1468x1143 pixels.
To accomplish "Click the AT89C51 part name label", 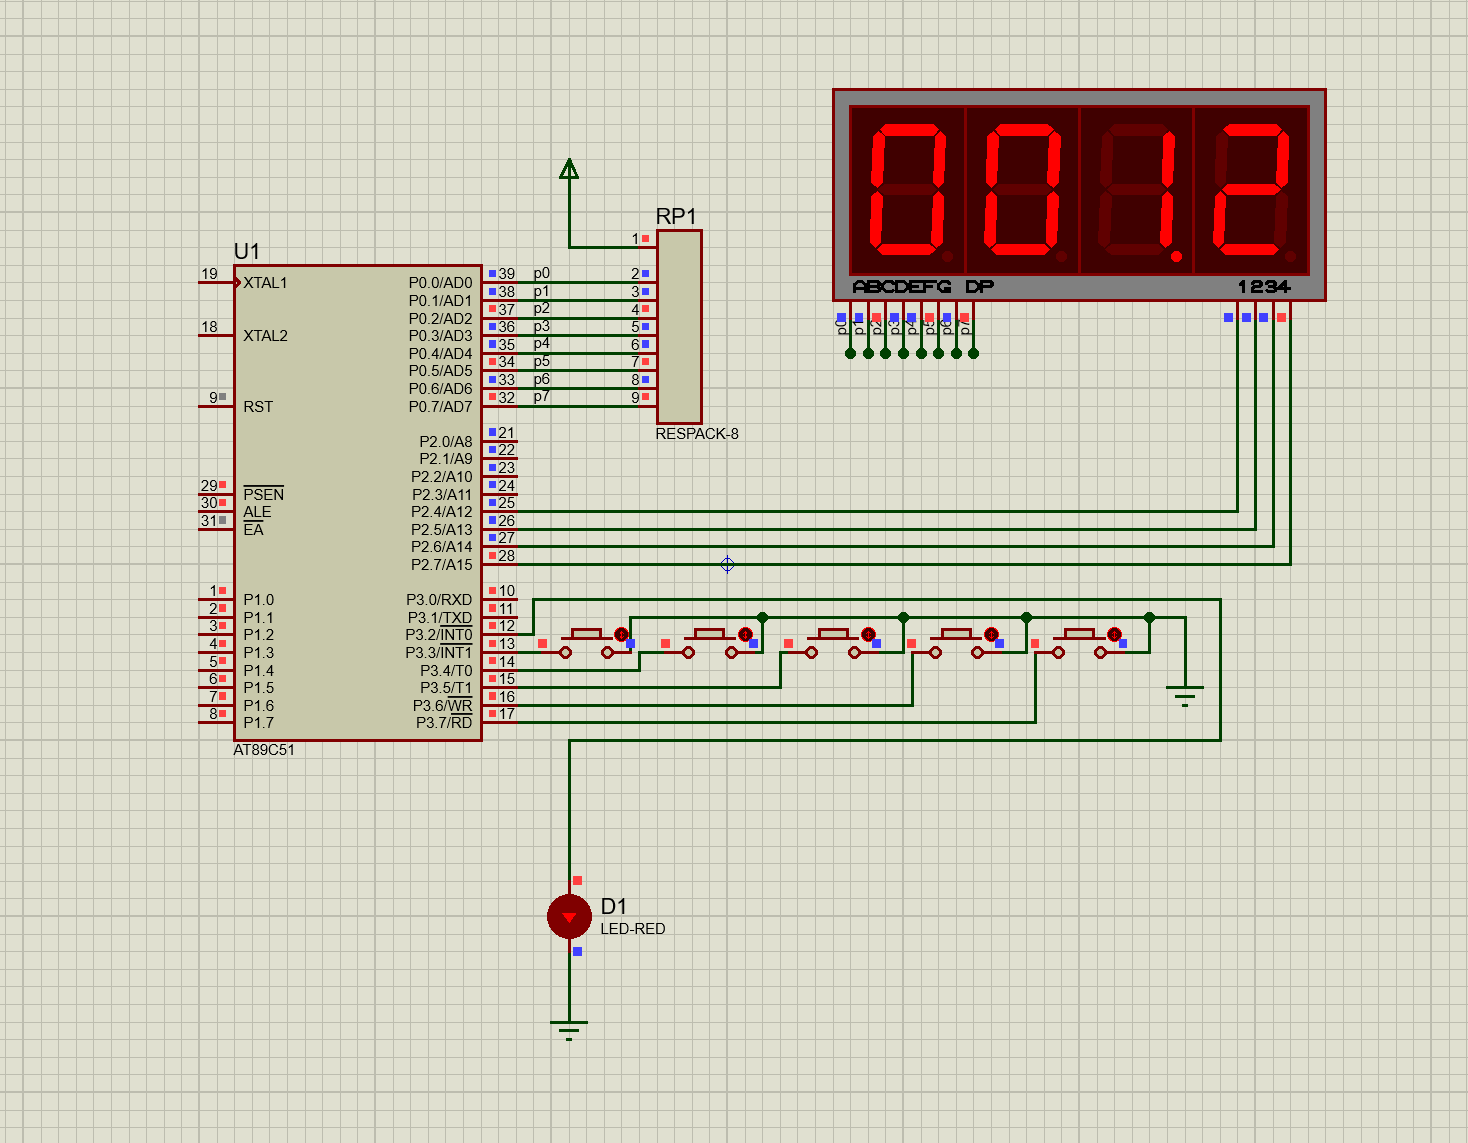I will (264, 750).
